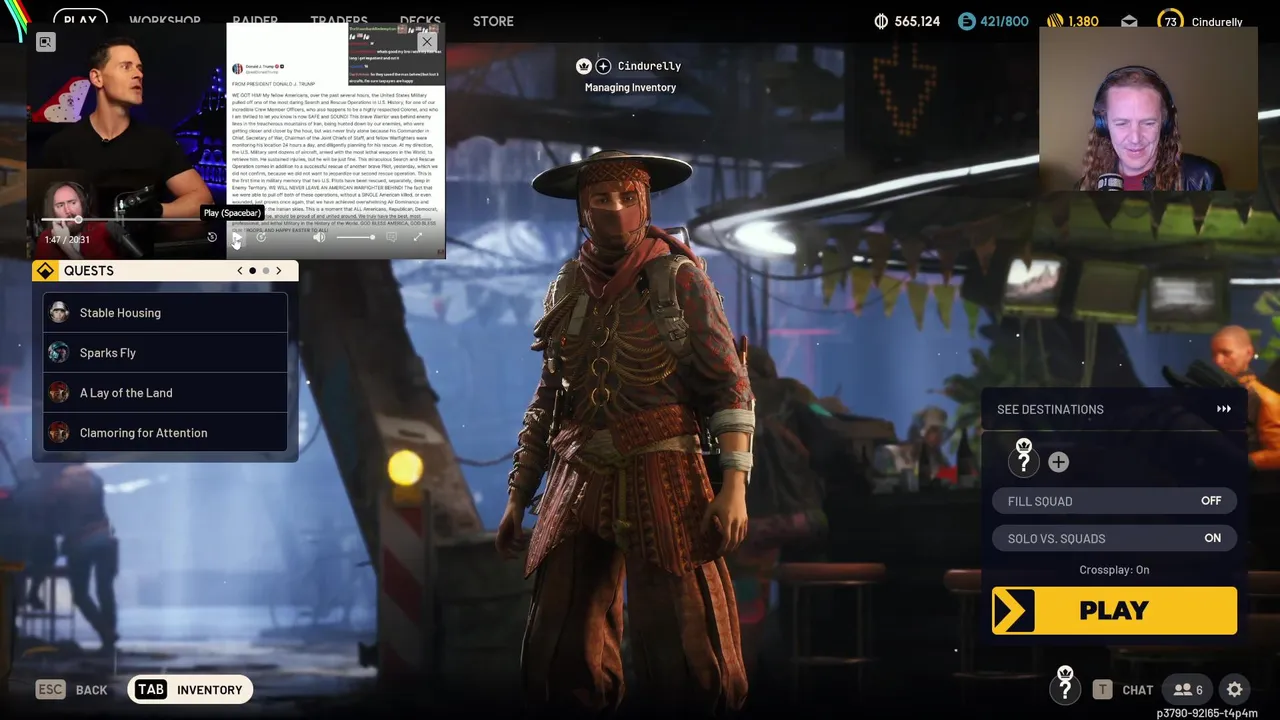Add a squad member with plus button

1058,462
